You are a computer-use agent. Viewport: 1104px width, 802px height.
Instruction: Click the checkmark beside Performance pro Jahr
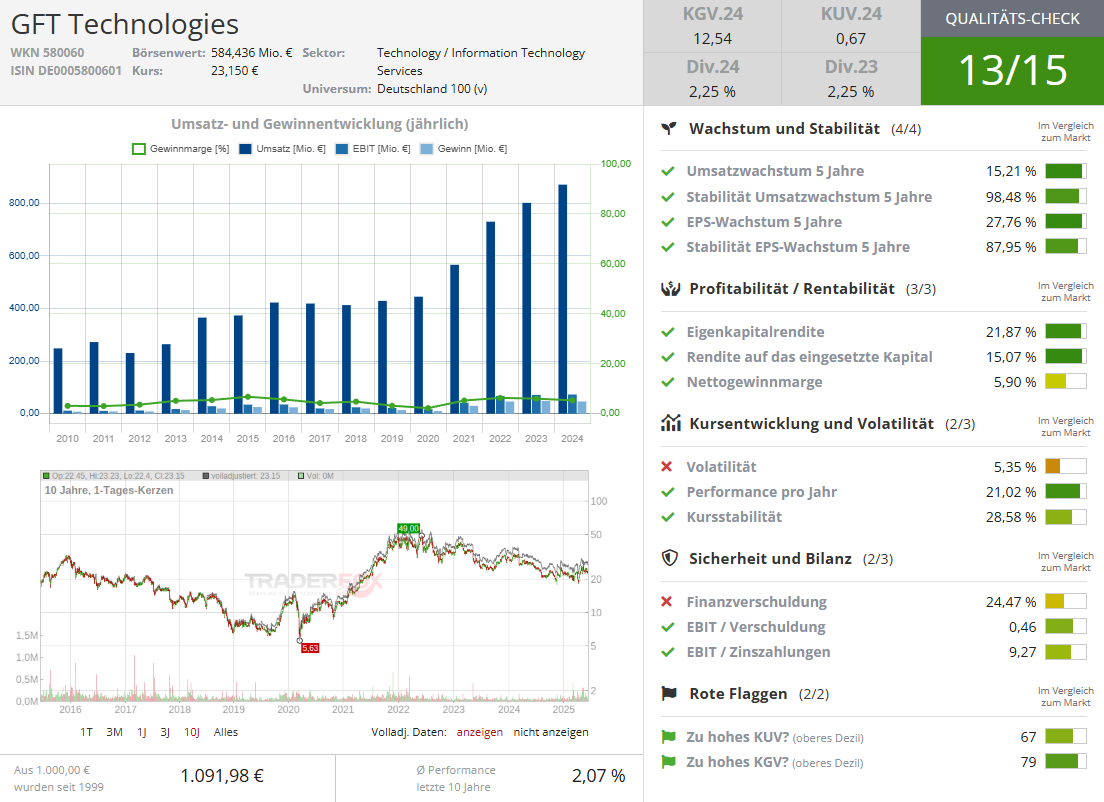click(x=668, y=492)
